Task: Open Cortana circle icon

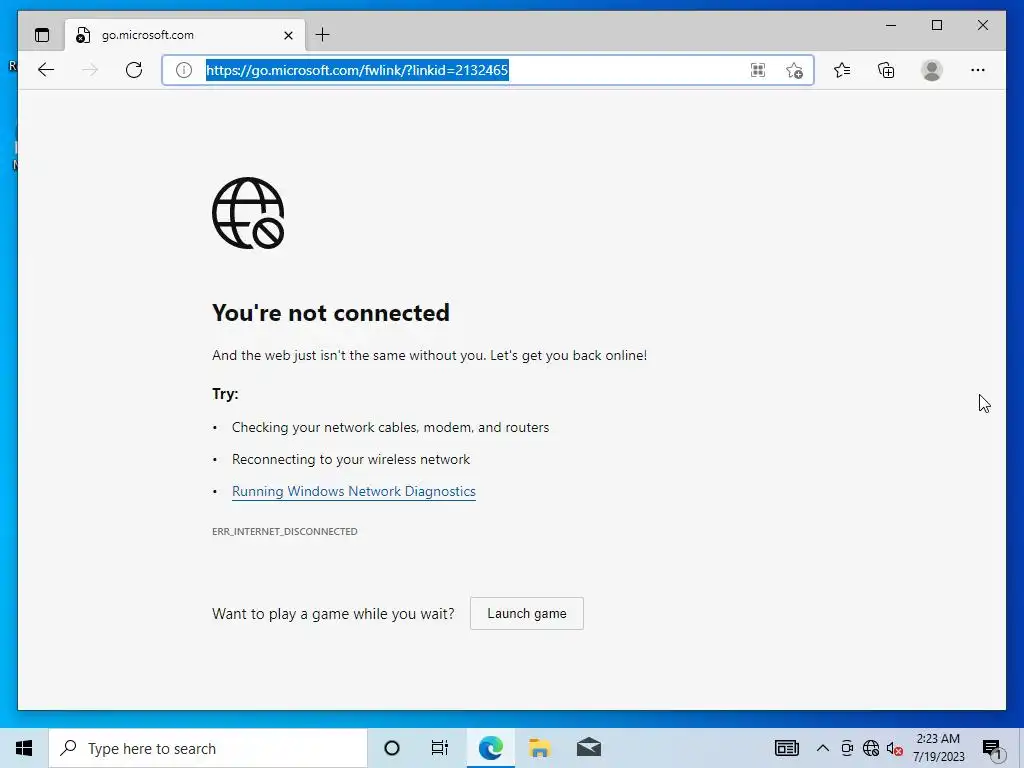Action: click(x=392, y=748)
